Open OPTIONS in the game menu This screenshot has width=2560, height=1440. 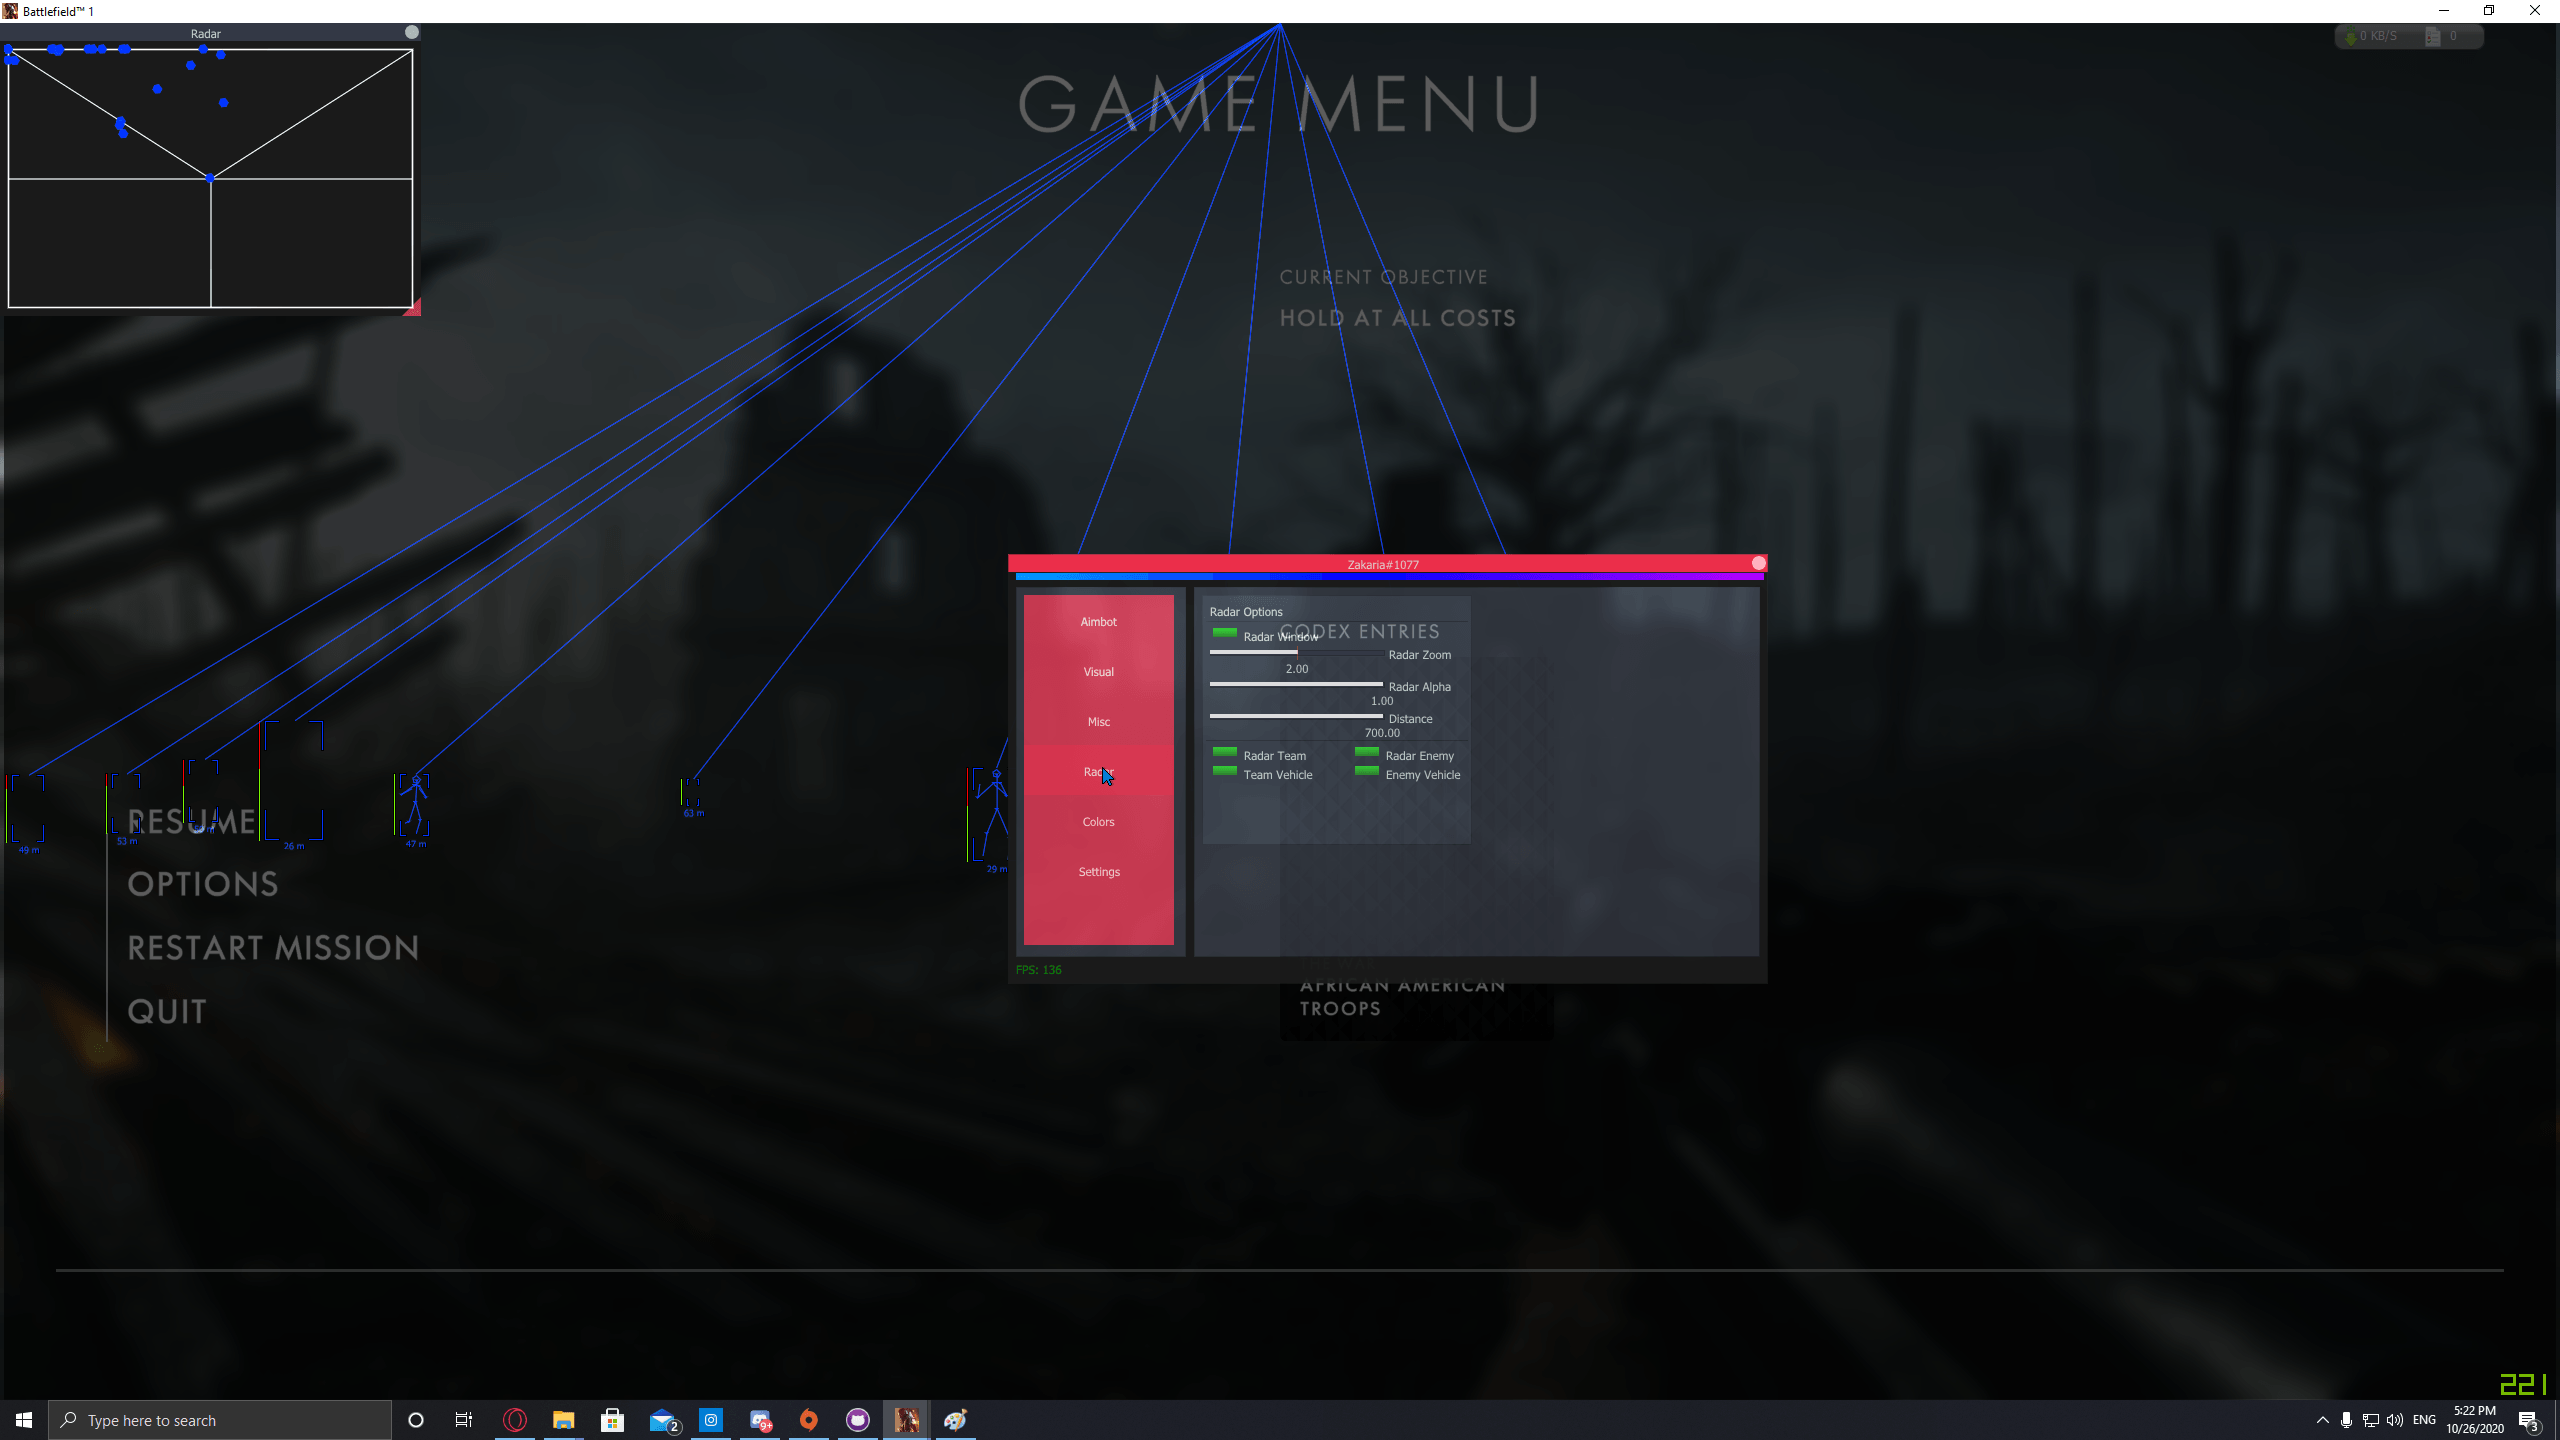click(x=203, y=884)
